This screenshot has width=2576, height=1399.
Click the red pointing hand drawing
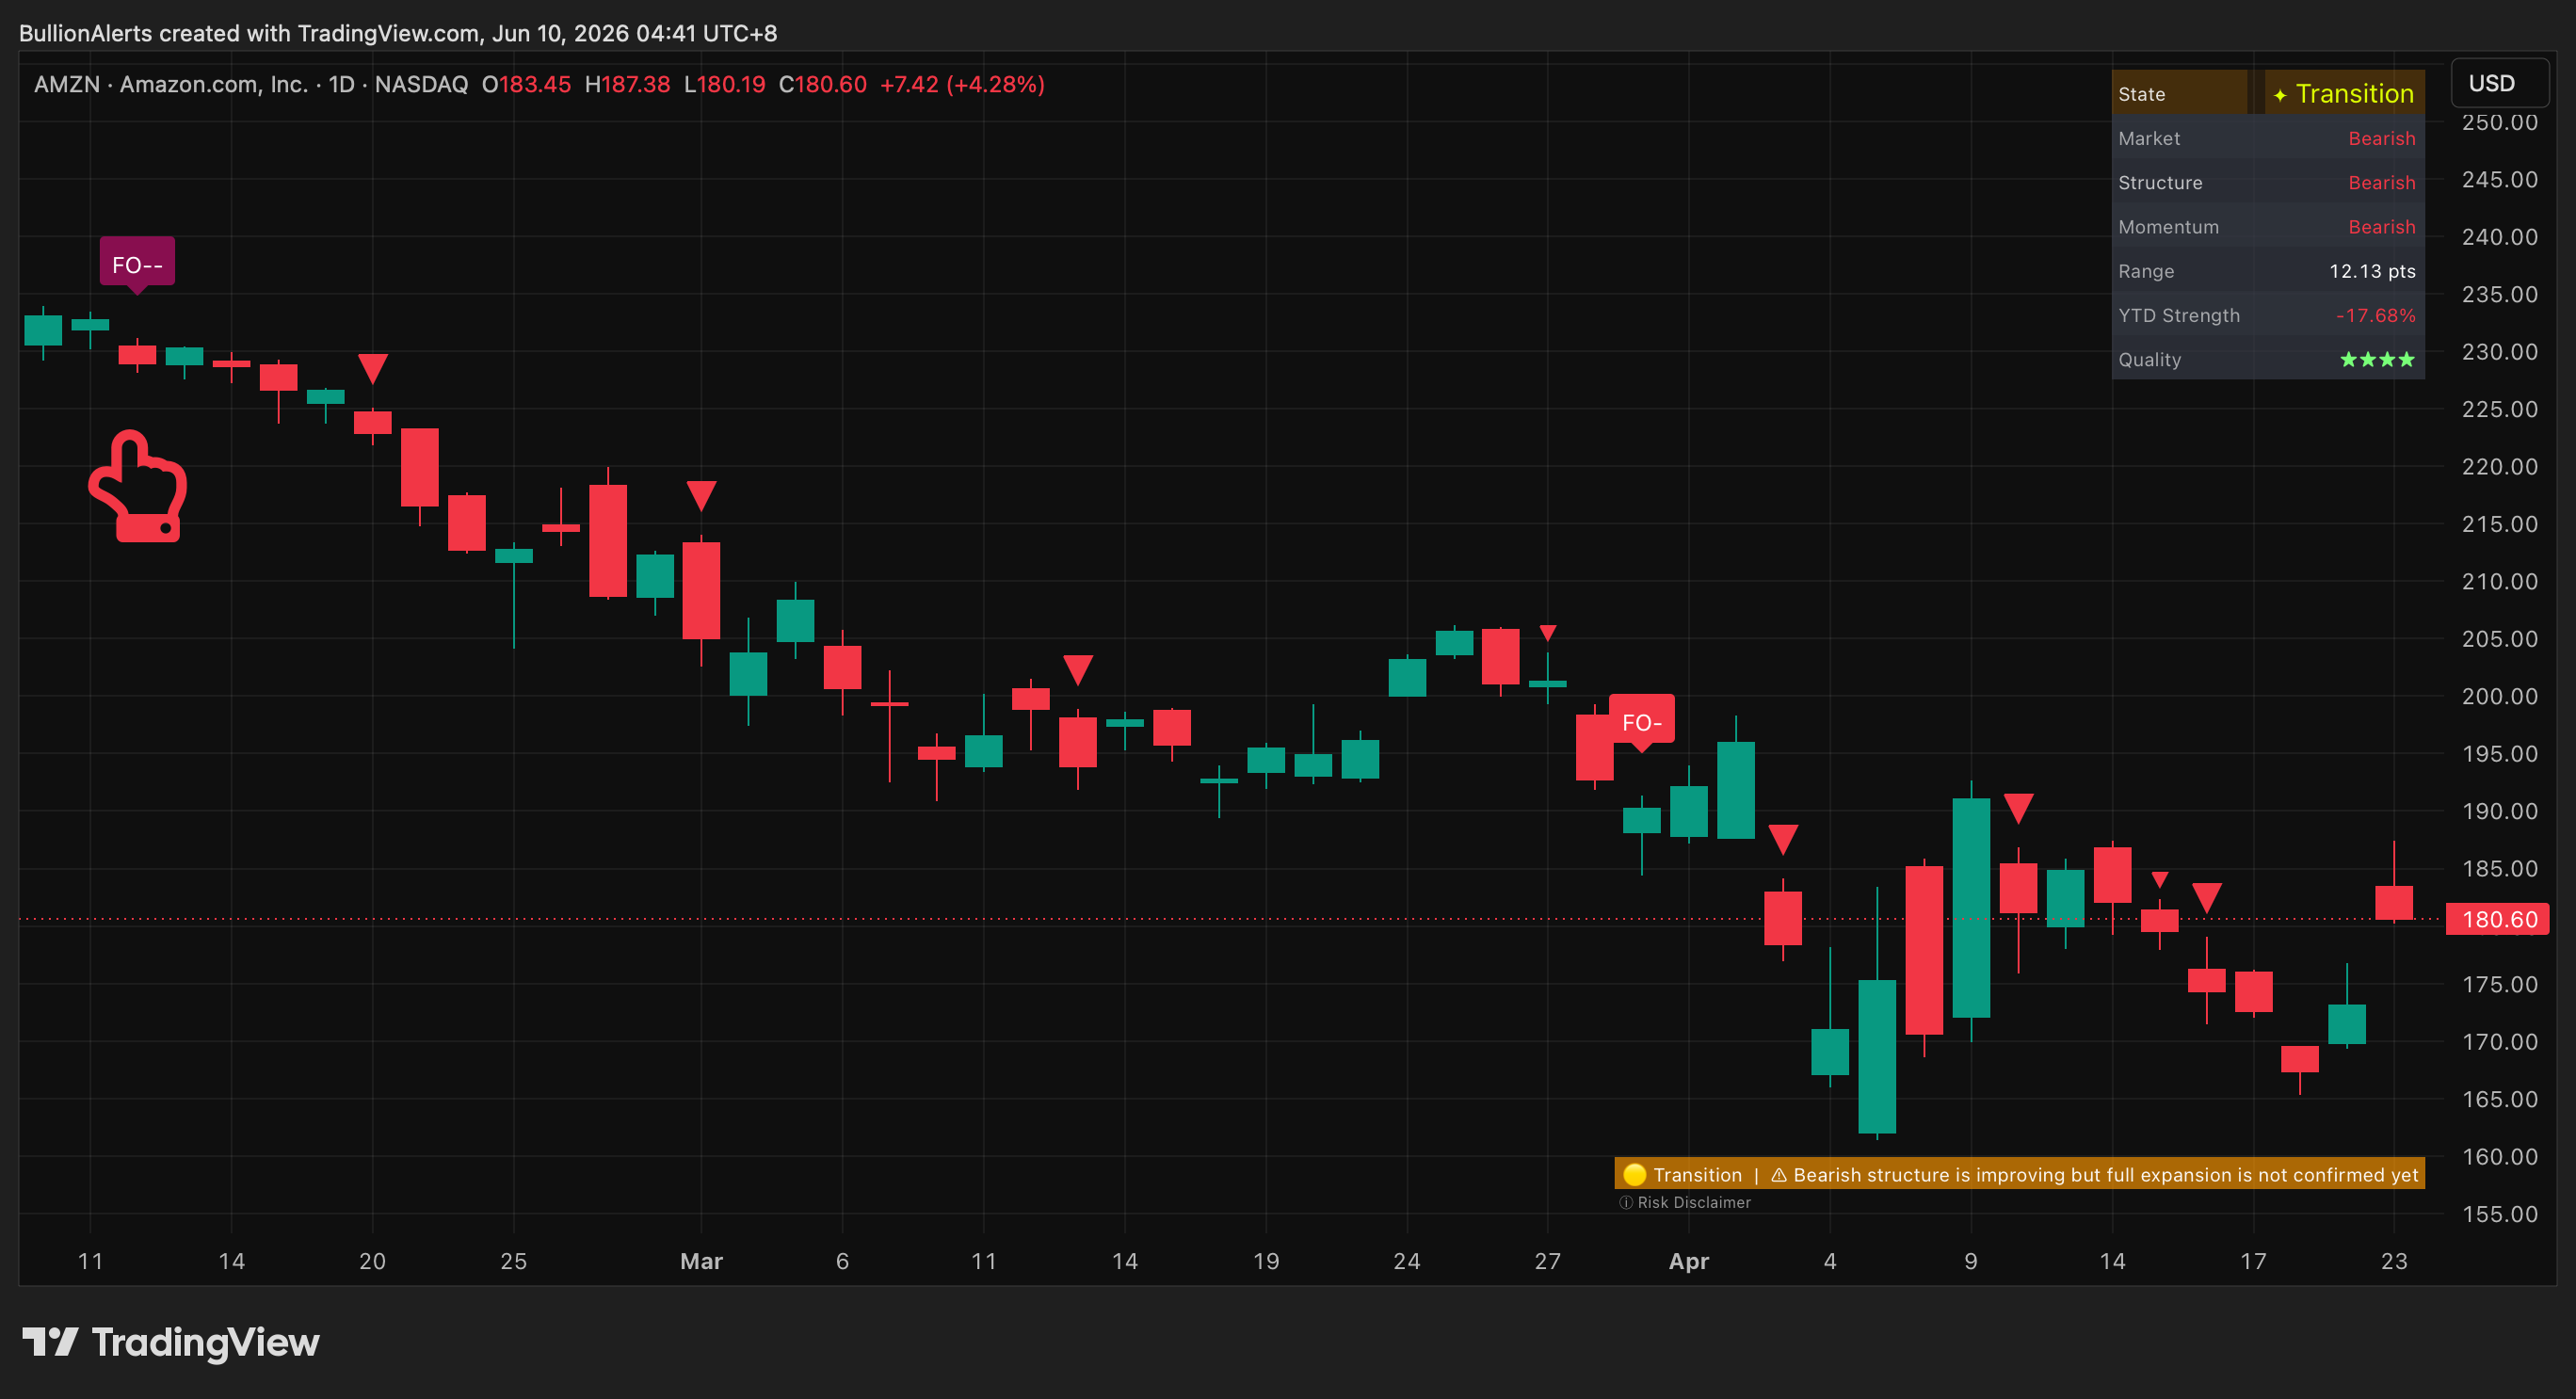point(138,486)
